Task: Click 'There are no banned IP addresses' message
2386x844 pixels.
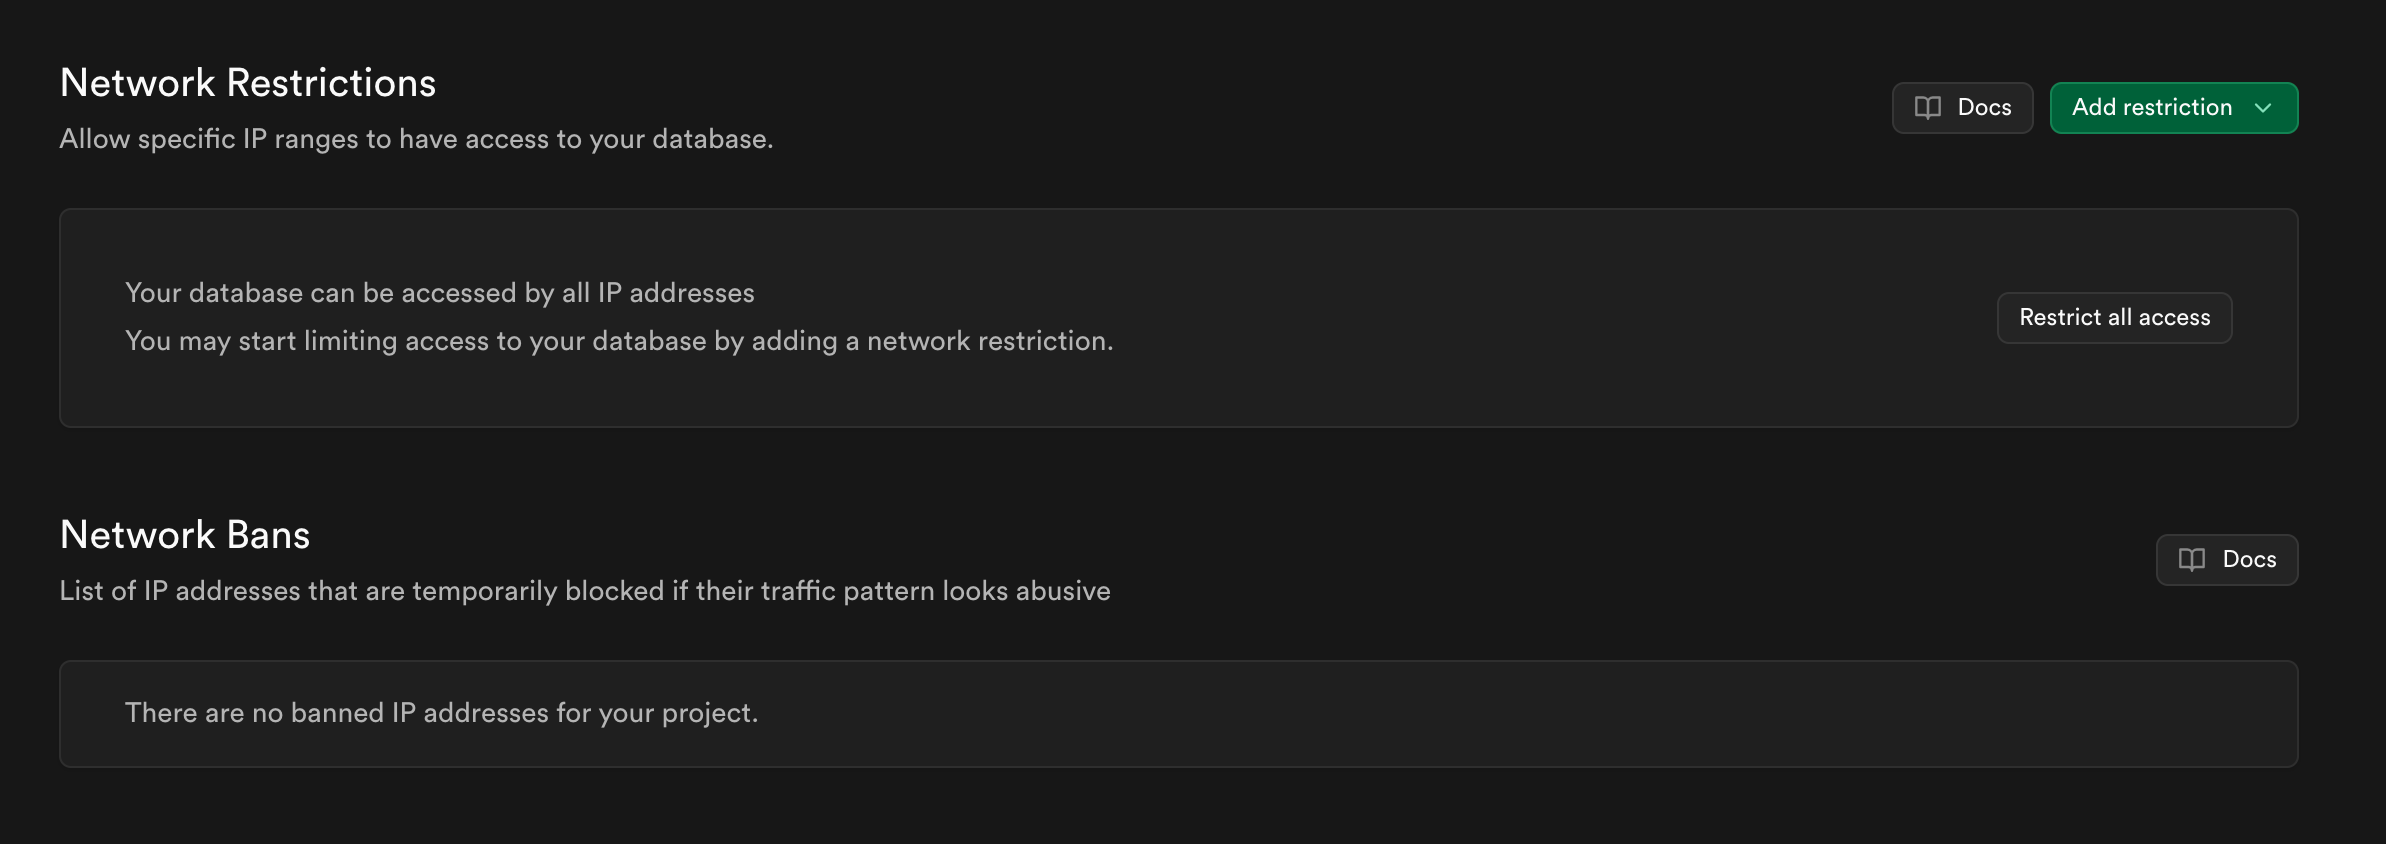Action: (x=441, y=713)
